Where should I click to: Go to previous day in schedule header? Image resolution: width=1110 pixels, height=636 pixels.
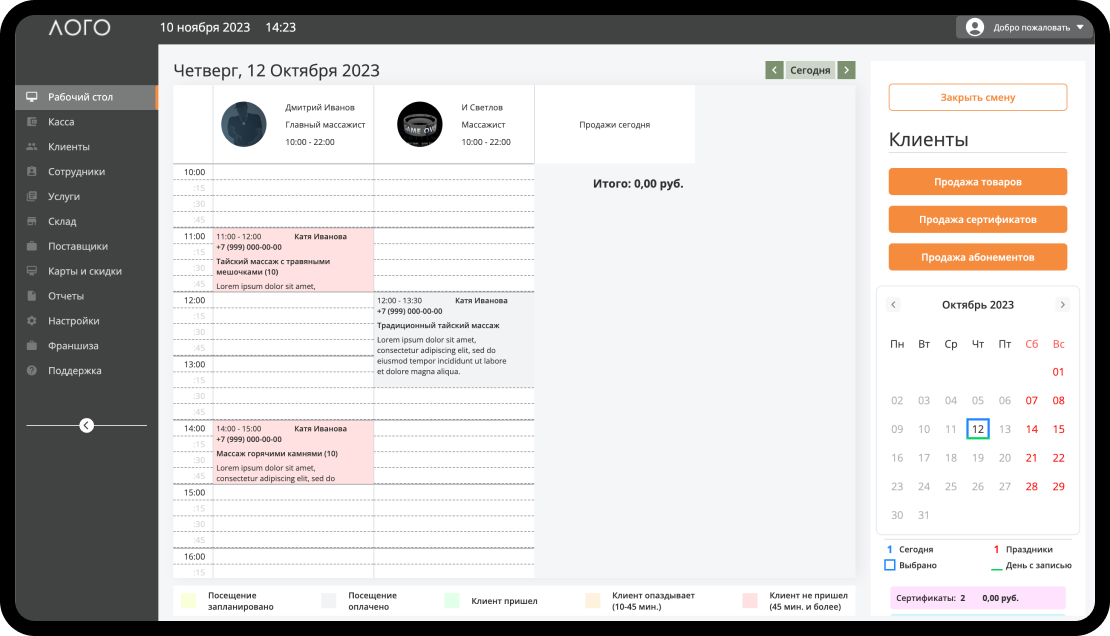774,70
